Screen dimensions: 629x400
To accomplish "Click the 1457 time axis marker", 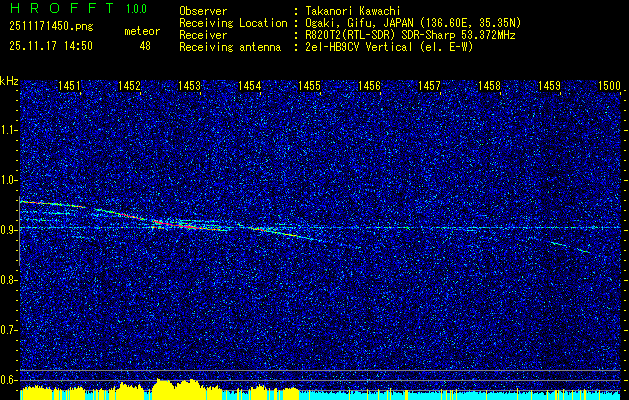I will click(x=429, y=85).
